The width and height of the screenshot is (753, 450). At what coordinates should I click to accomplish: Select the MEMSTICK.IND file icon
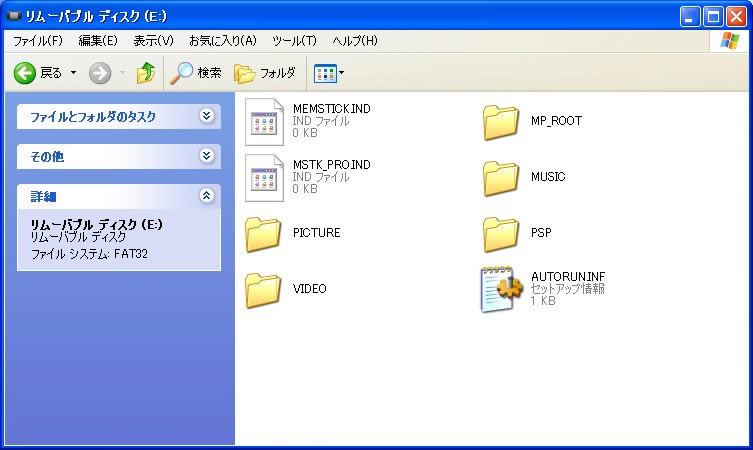(265, 121)
